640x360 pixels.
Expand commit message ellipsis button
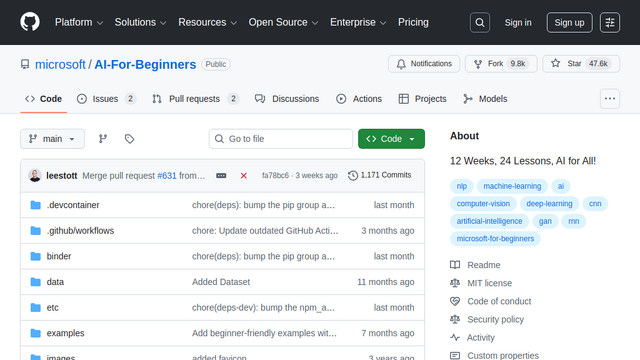221,176
